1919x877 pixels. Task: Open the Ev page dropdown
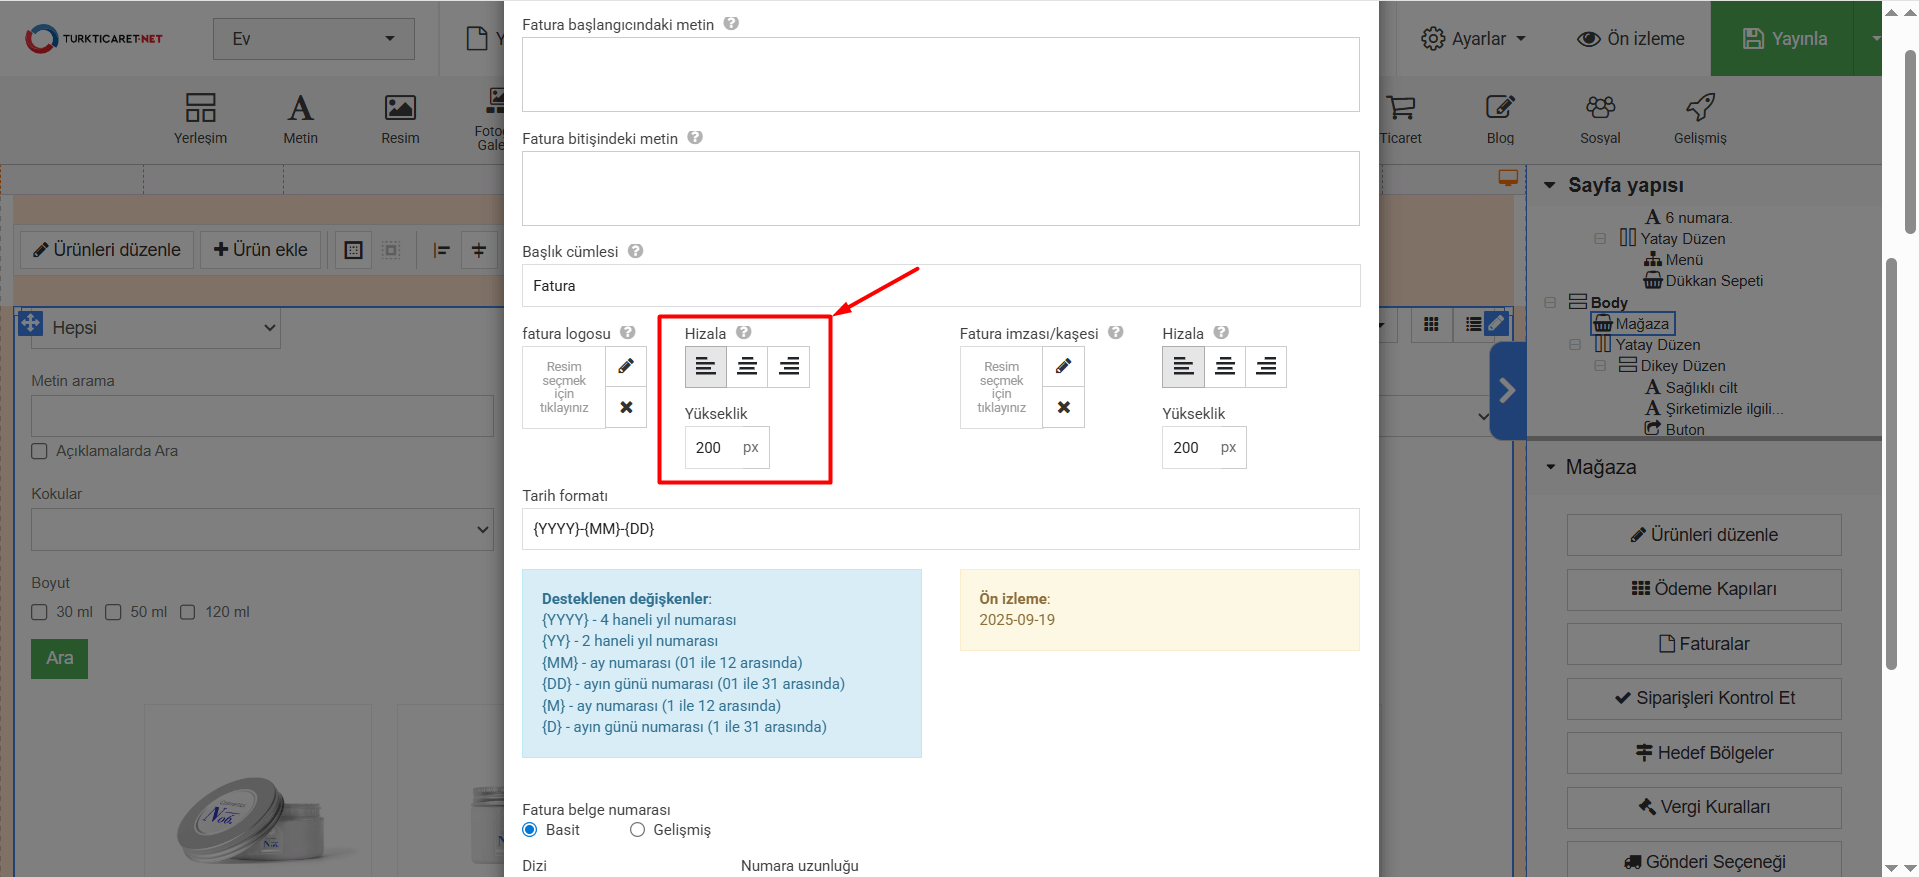point(313,39)
